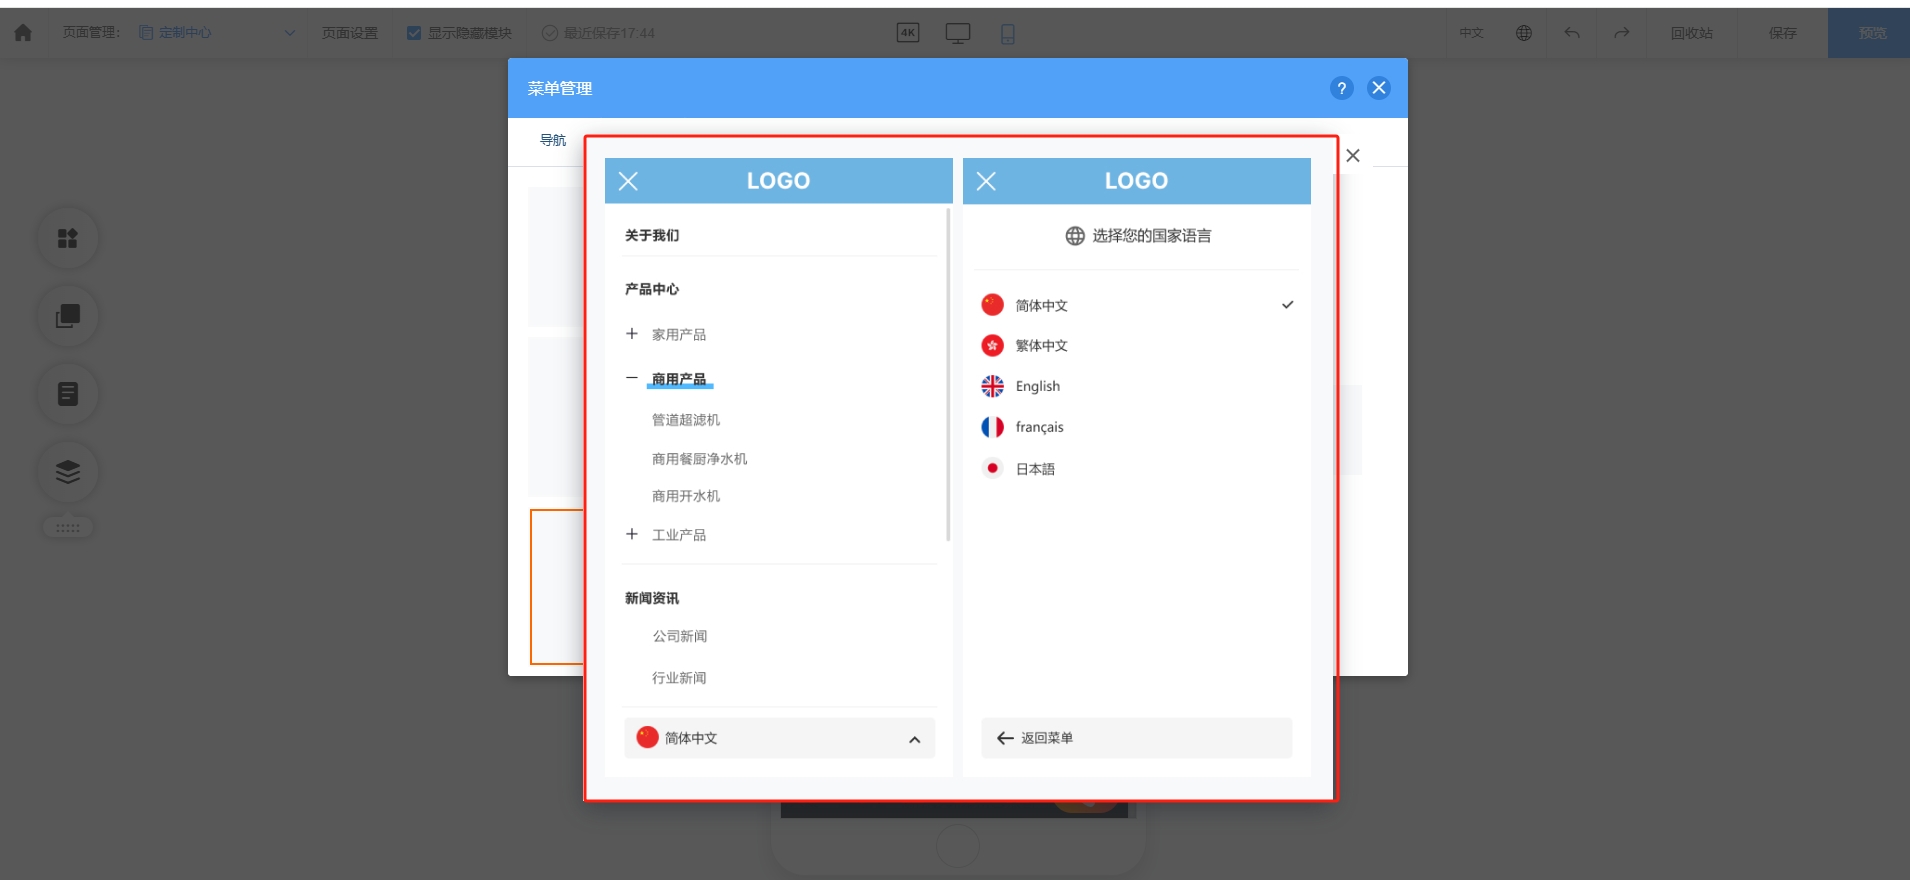Open the 定制中心 page management dropdown
1910x880 pixels.
217,33
